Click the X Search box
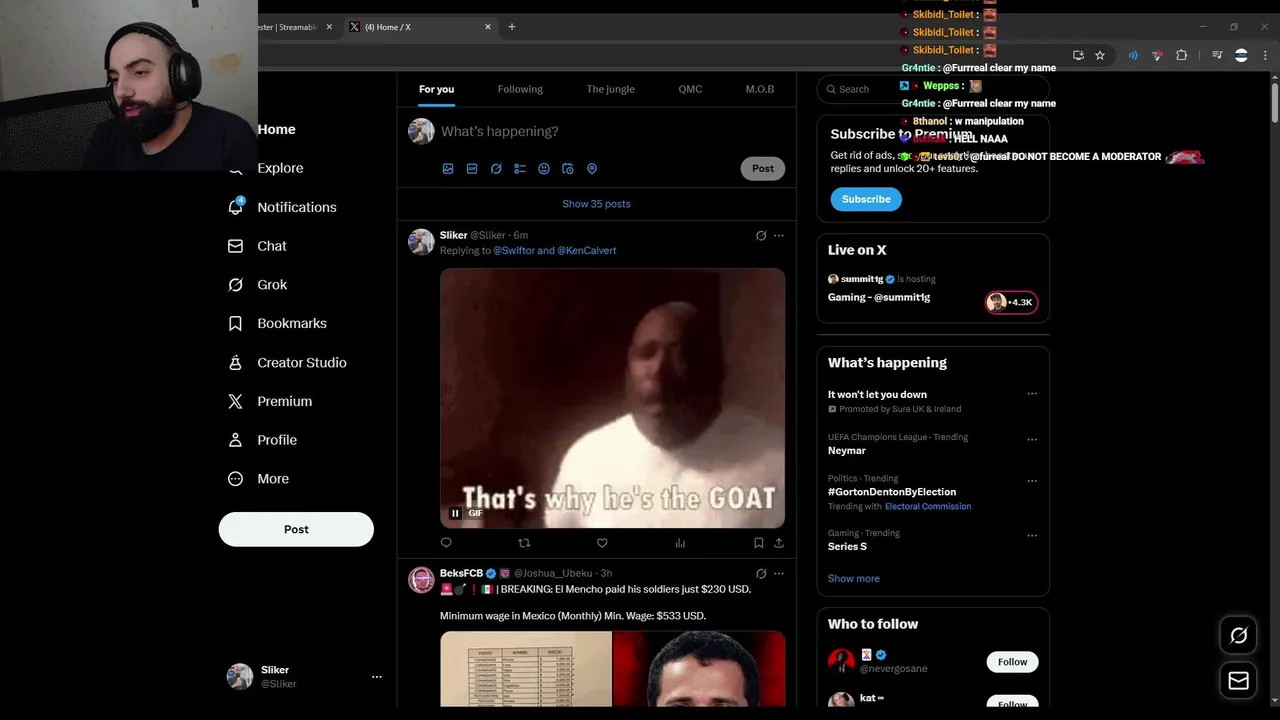 (x=933, y=89)
